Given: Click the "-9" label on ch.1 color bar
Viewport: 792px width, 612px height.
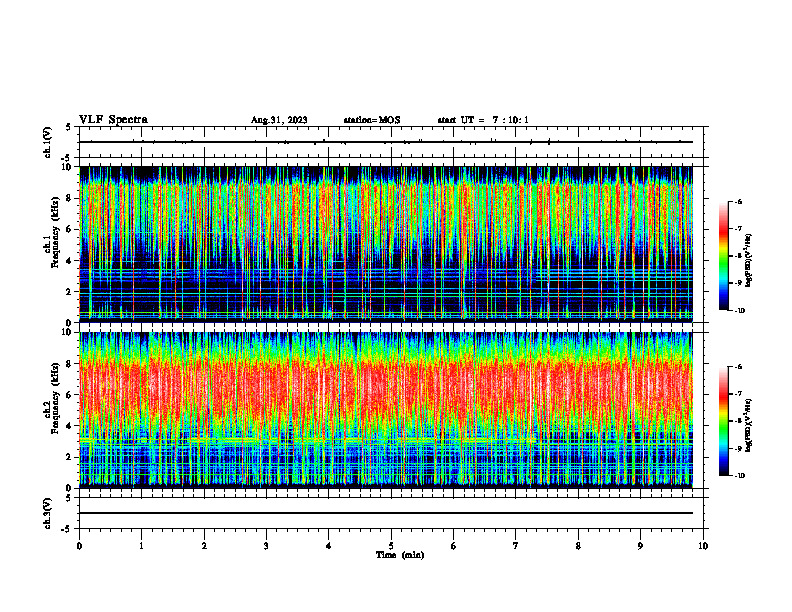Looking at the screenshot, I should click(x=738, y=283).
